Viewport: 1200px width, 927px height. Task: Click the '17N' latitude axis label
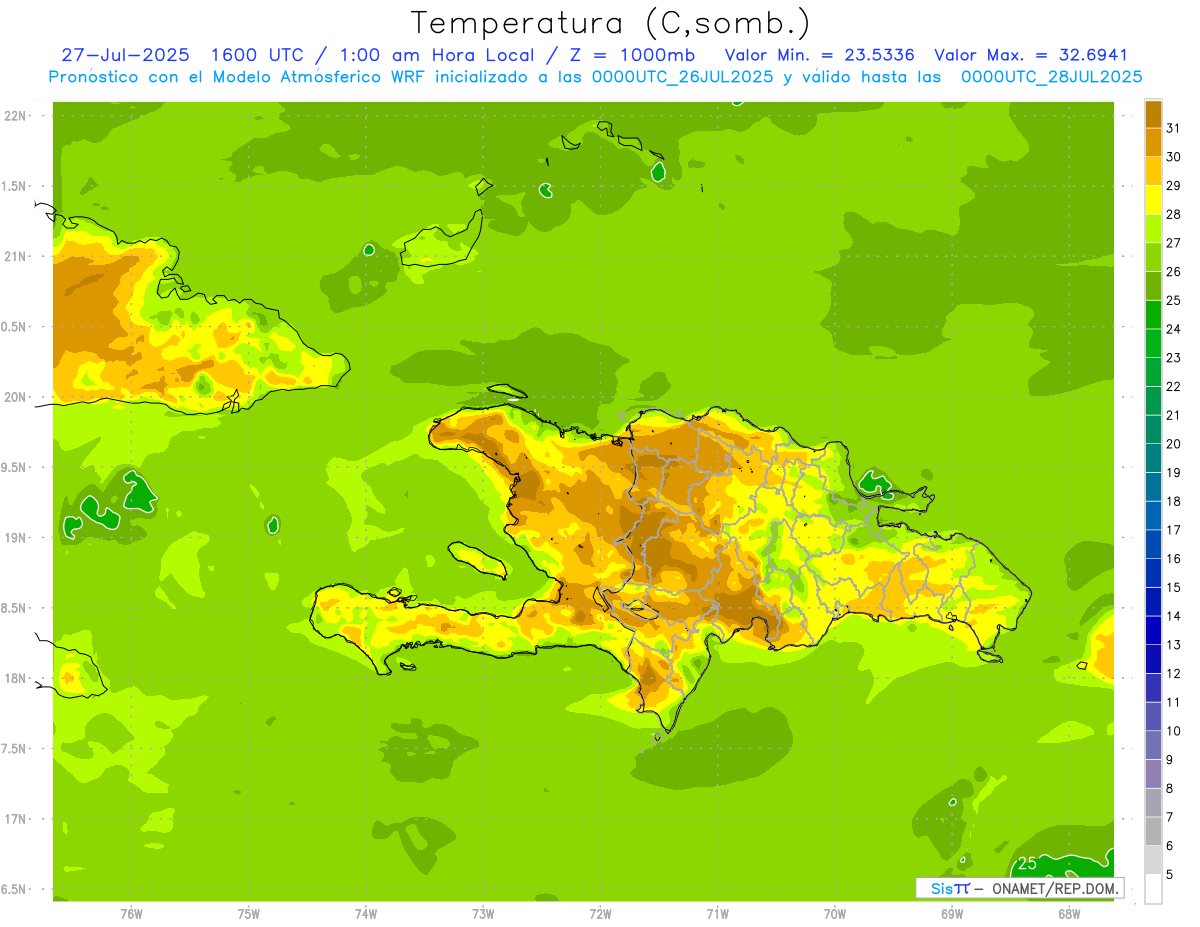pyautogui.click(x=16, y=819)
